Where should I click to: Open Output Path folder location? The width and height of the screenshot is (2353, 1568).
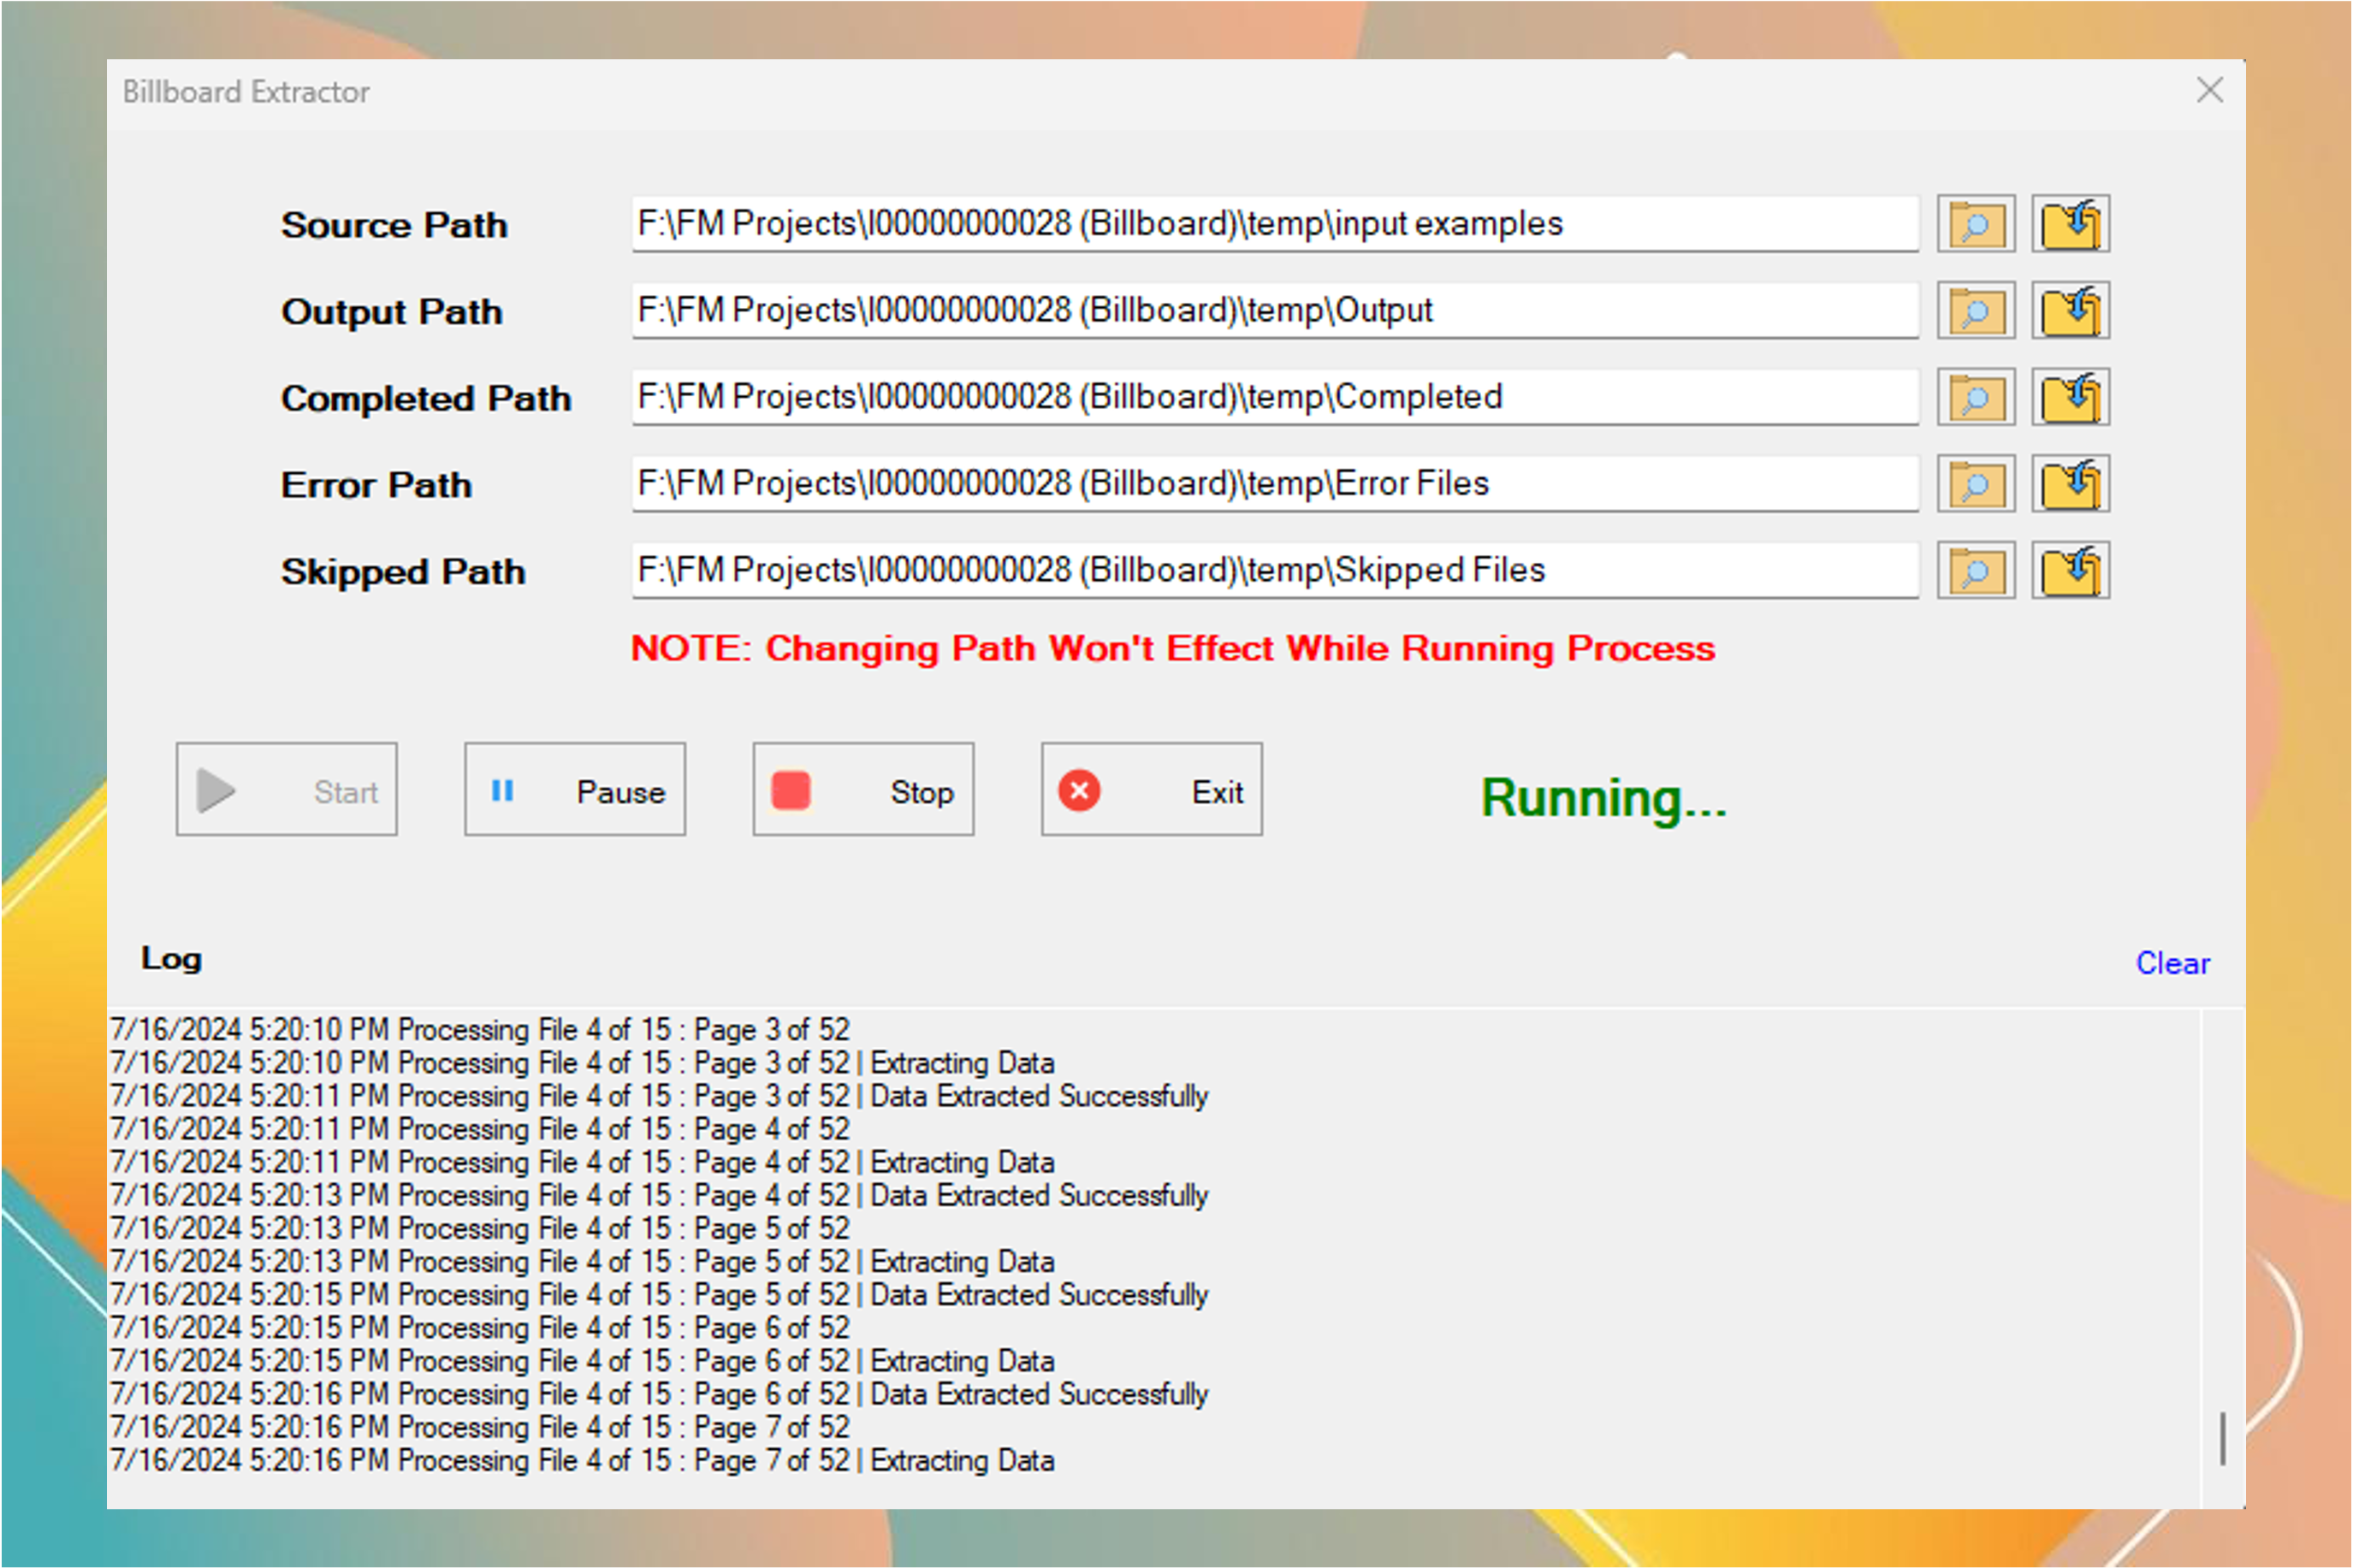tap(2070, 311)
